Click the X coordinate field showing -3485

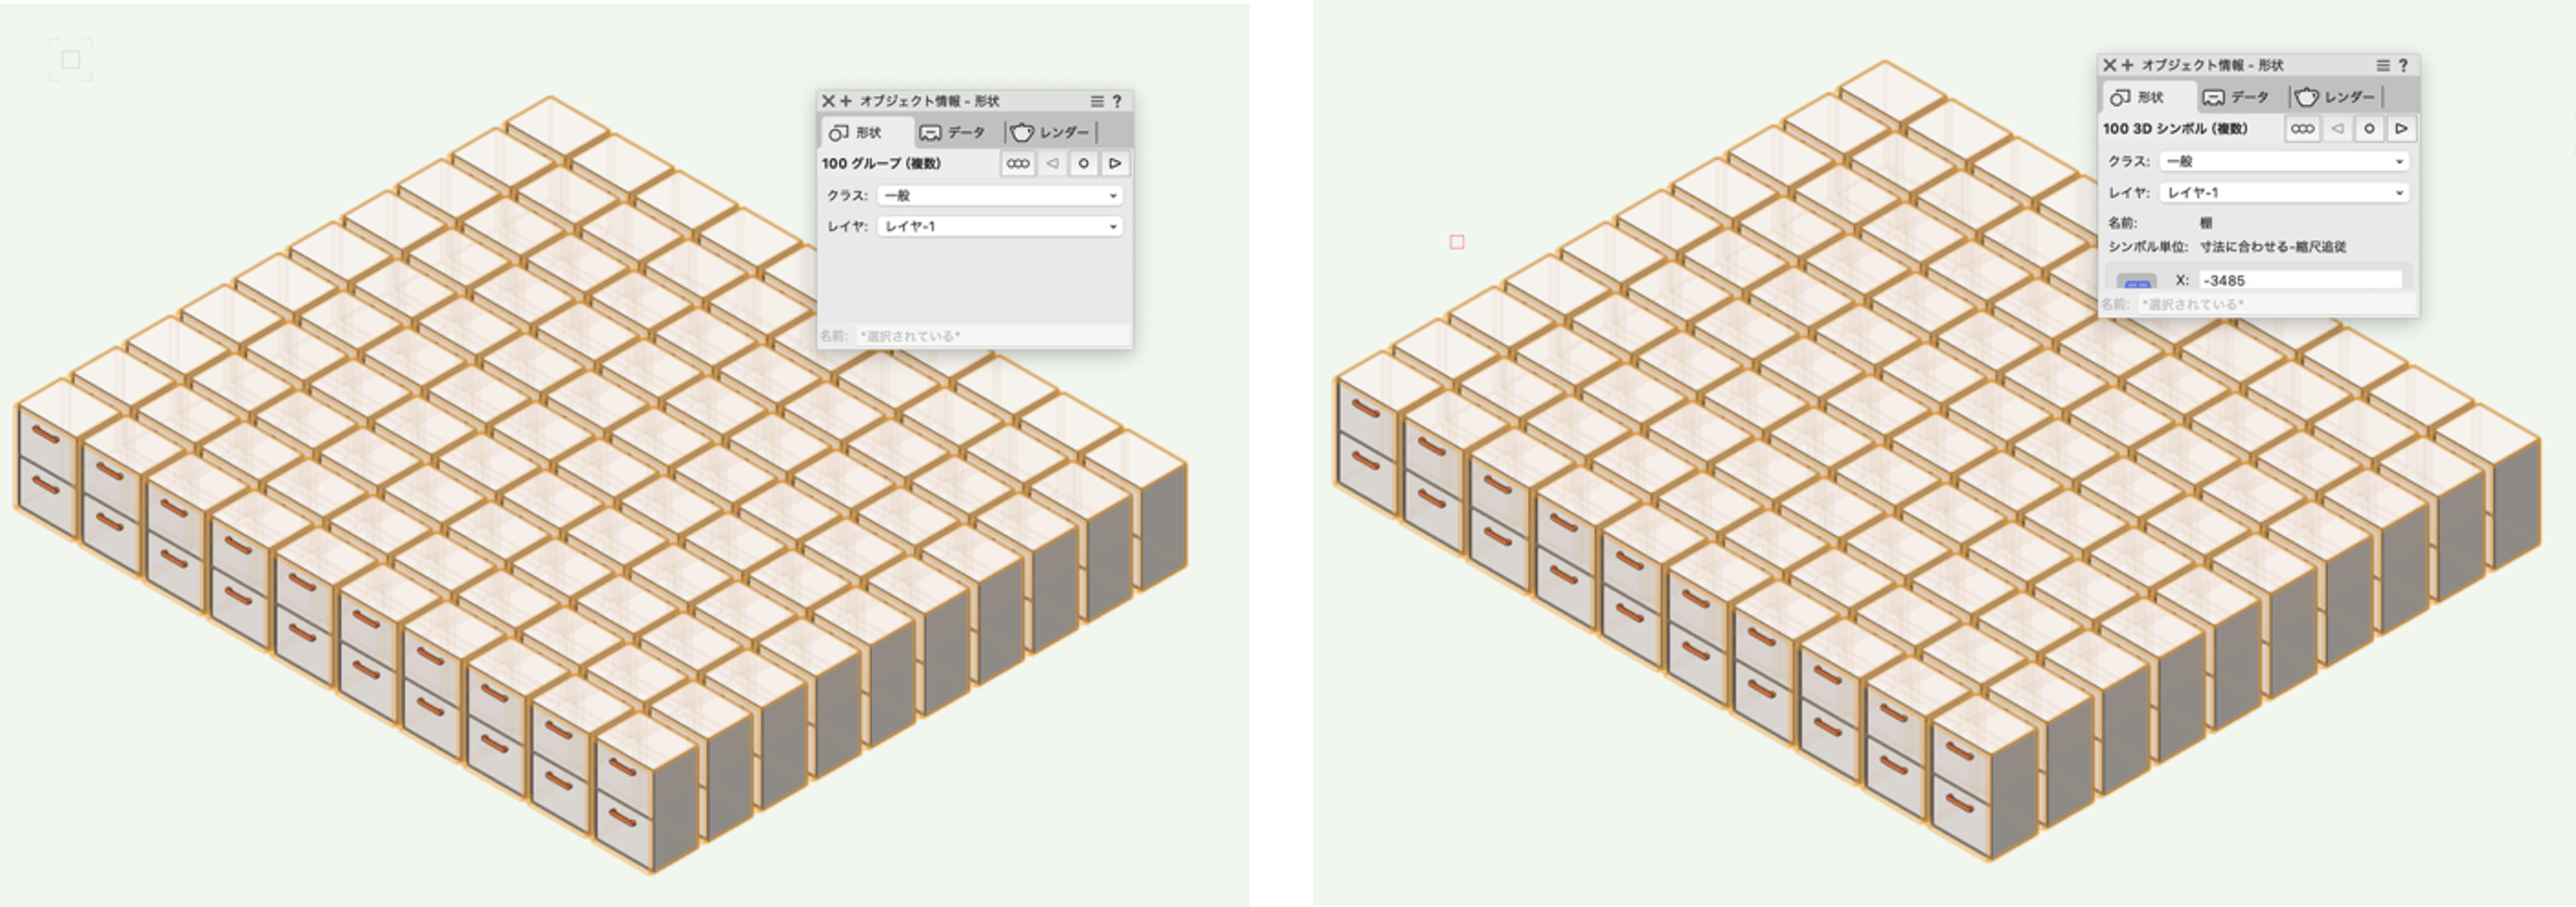click(2299, 281)
